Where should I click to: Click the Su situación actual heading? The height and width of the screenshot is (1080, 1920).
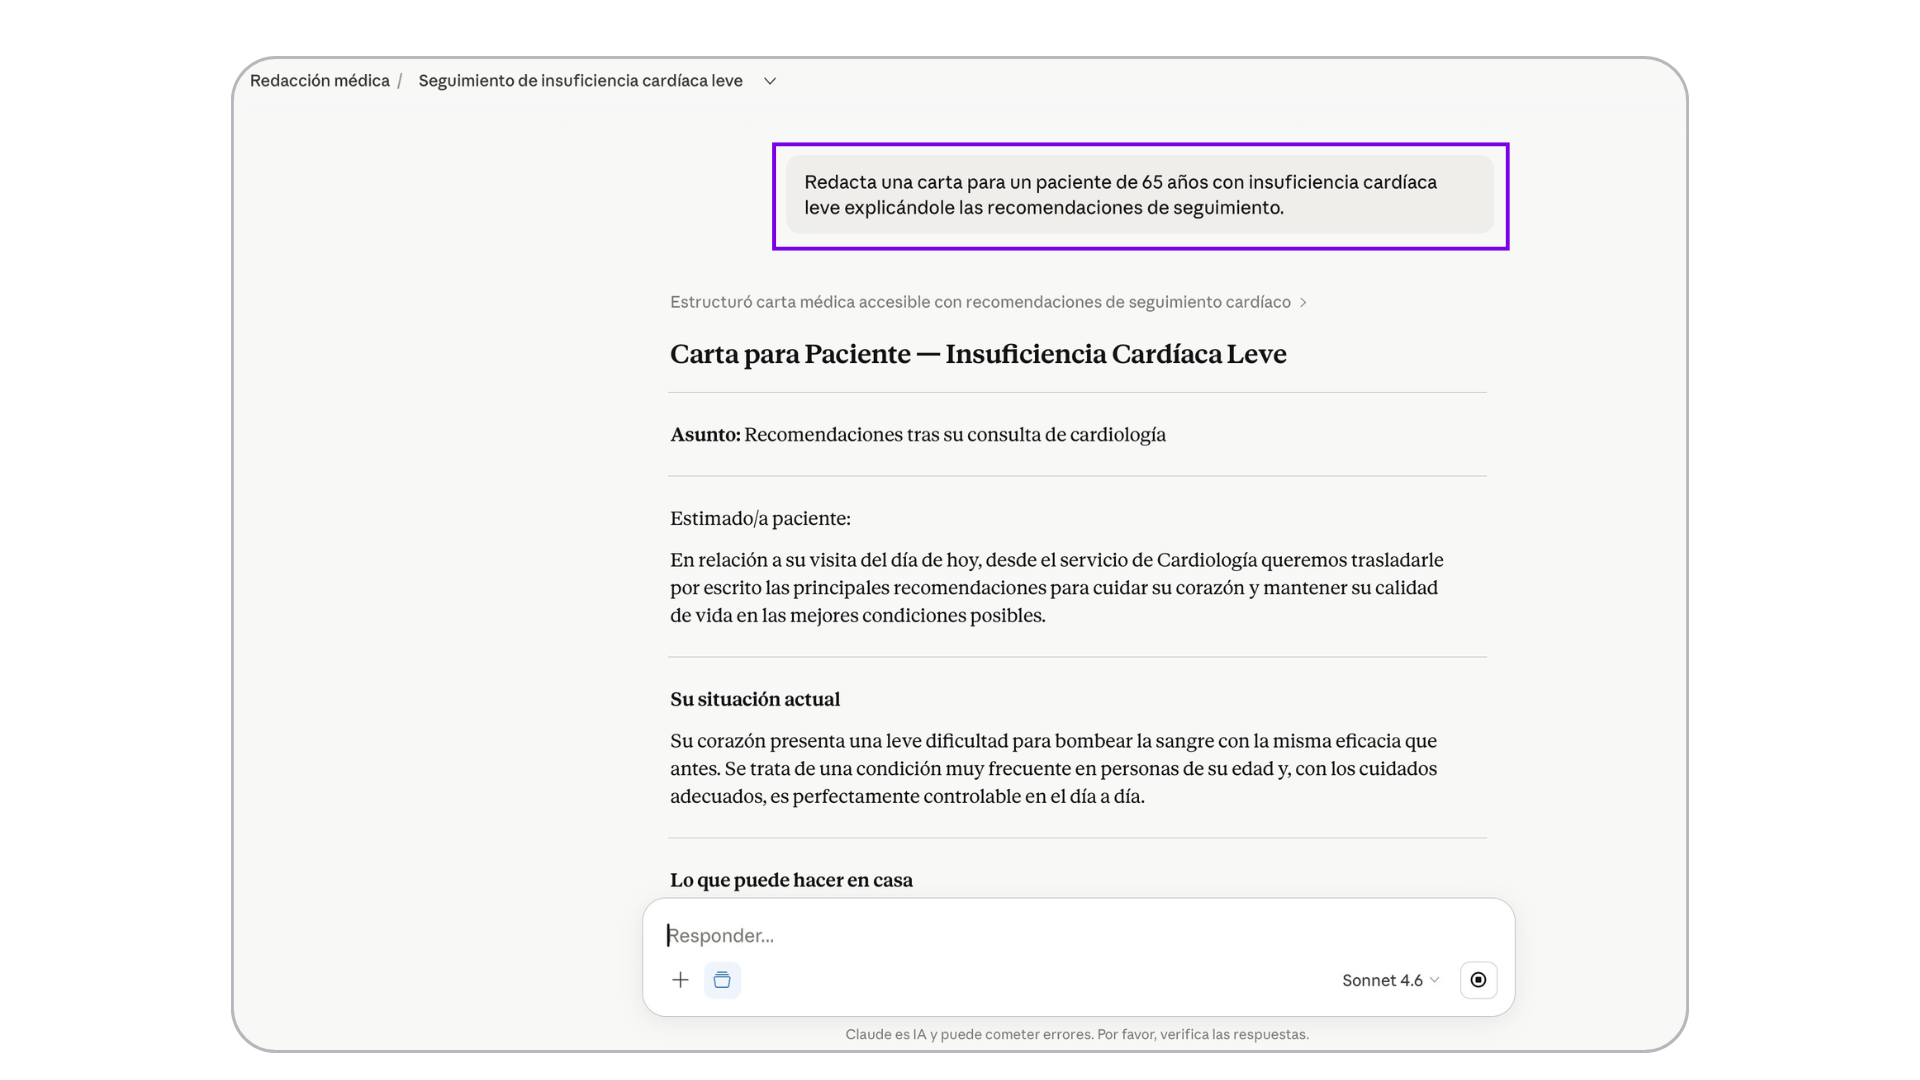(754, 700)
